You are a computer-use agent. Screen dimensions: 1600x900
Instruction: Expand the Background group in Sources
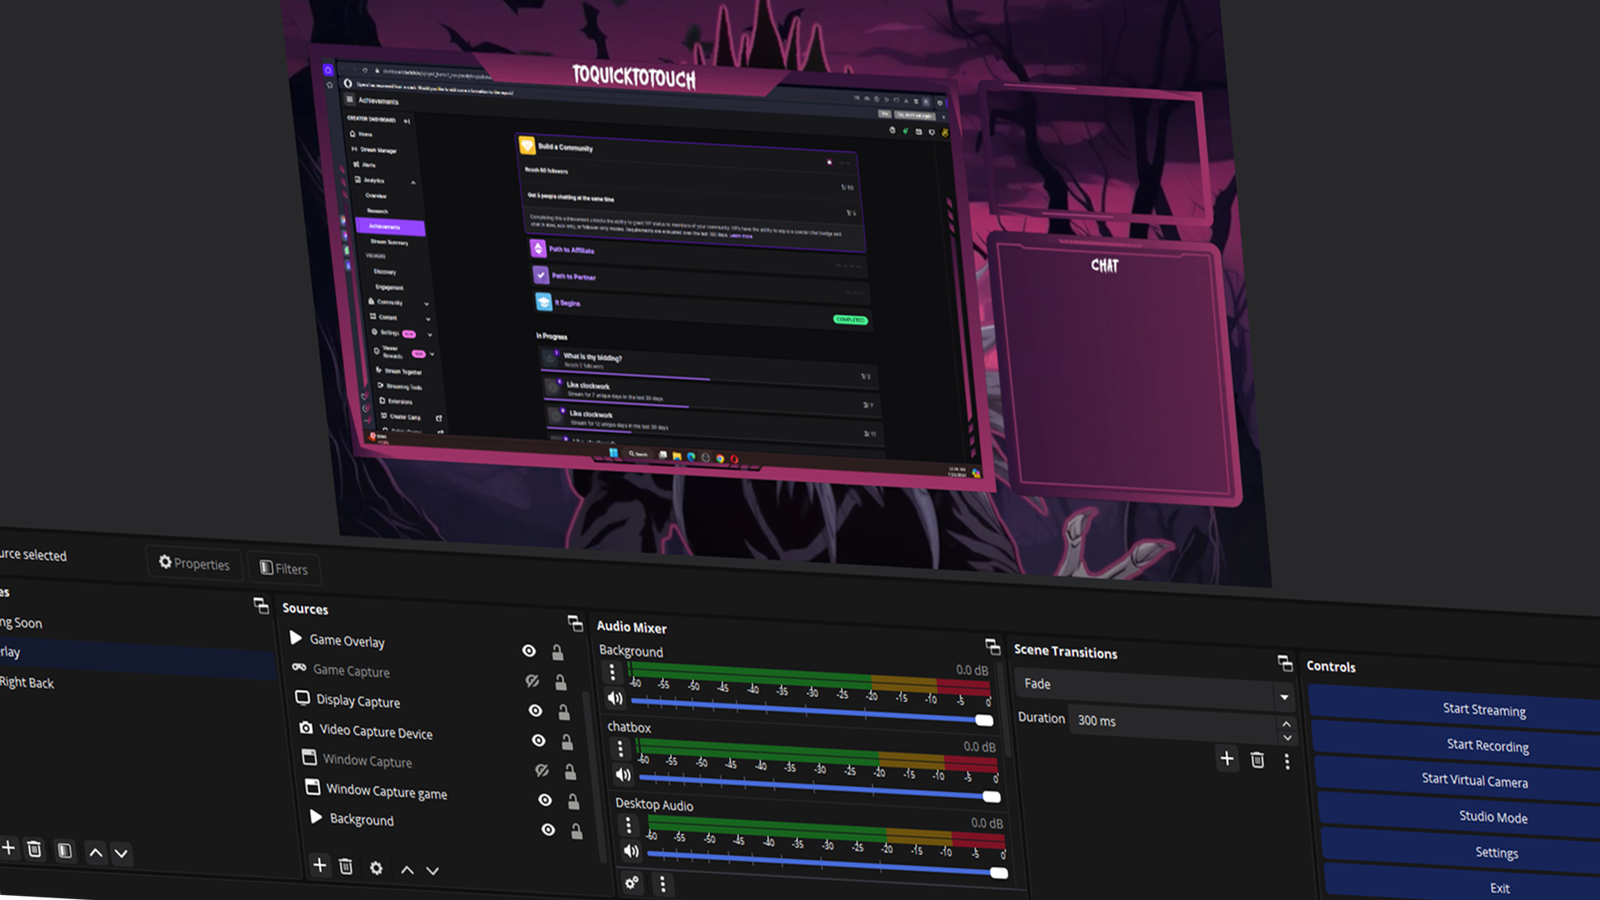[x=316, y=817]
